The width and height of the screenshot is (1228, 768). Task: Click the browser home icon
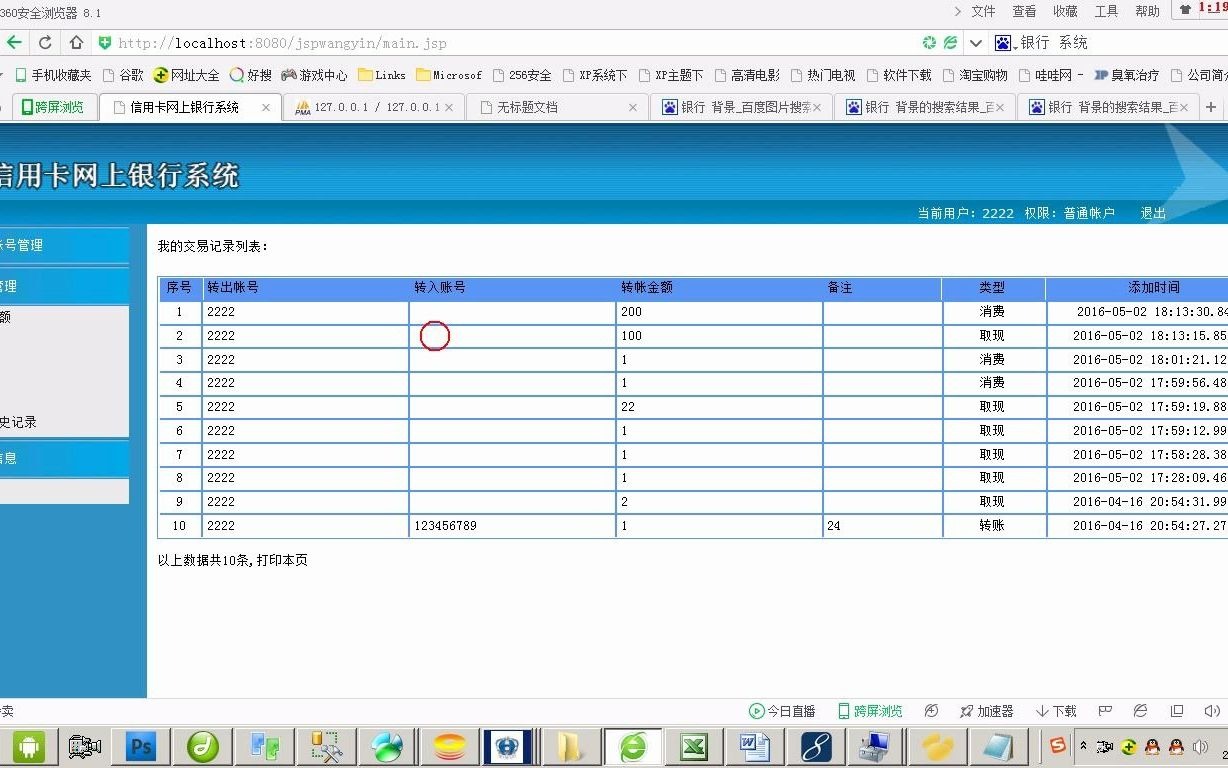pyautogui.click(x=75, y=43)
